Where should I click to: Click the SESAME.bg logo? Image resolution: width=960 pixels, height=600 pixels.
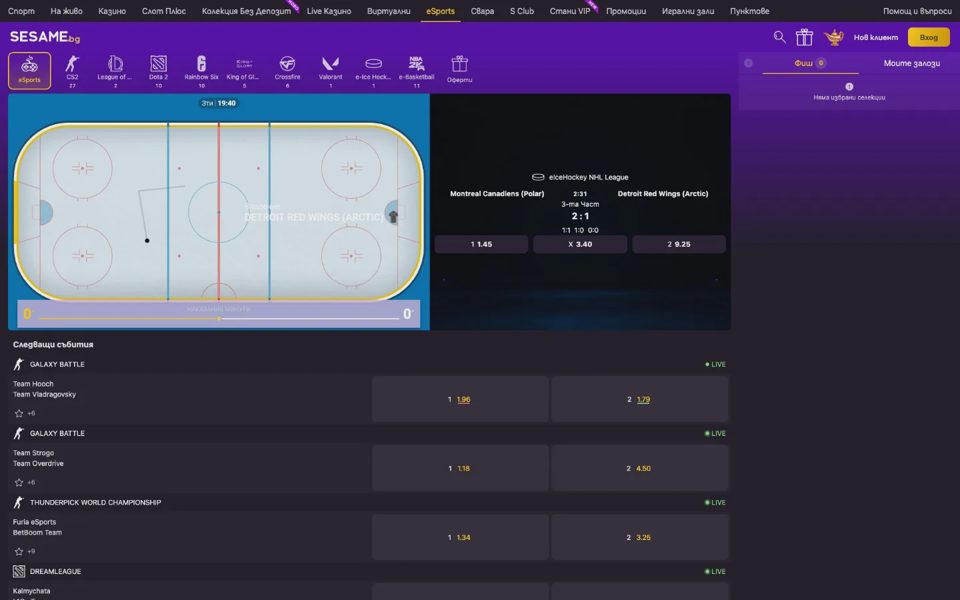click(x=45, y=37)
